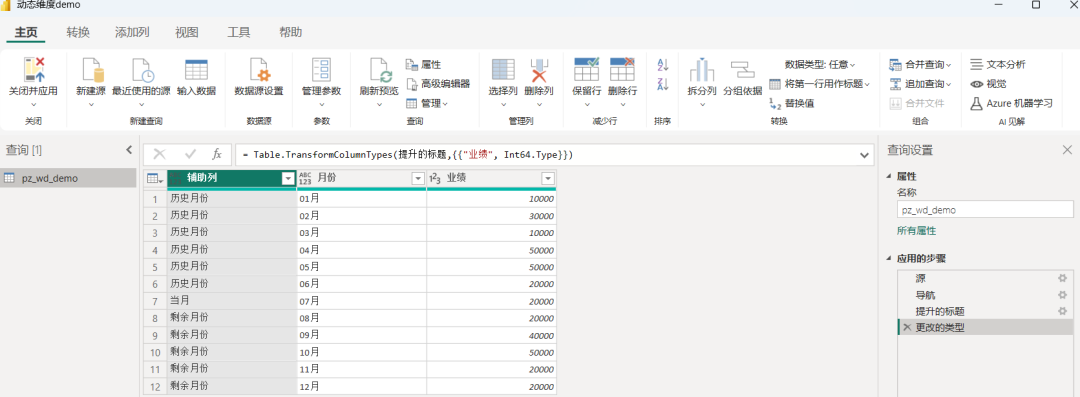Screen dimensions: 1080x397
Task: Click the 刷新预览 icon
Action: click(380, 70)
